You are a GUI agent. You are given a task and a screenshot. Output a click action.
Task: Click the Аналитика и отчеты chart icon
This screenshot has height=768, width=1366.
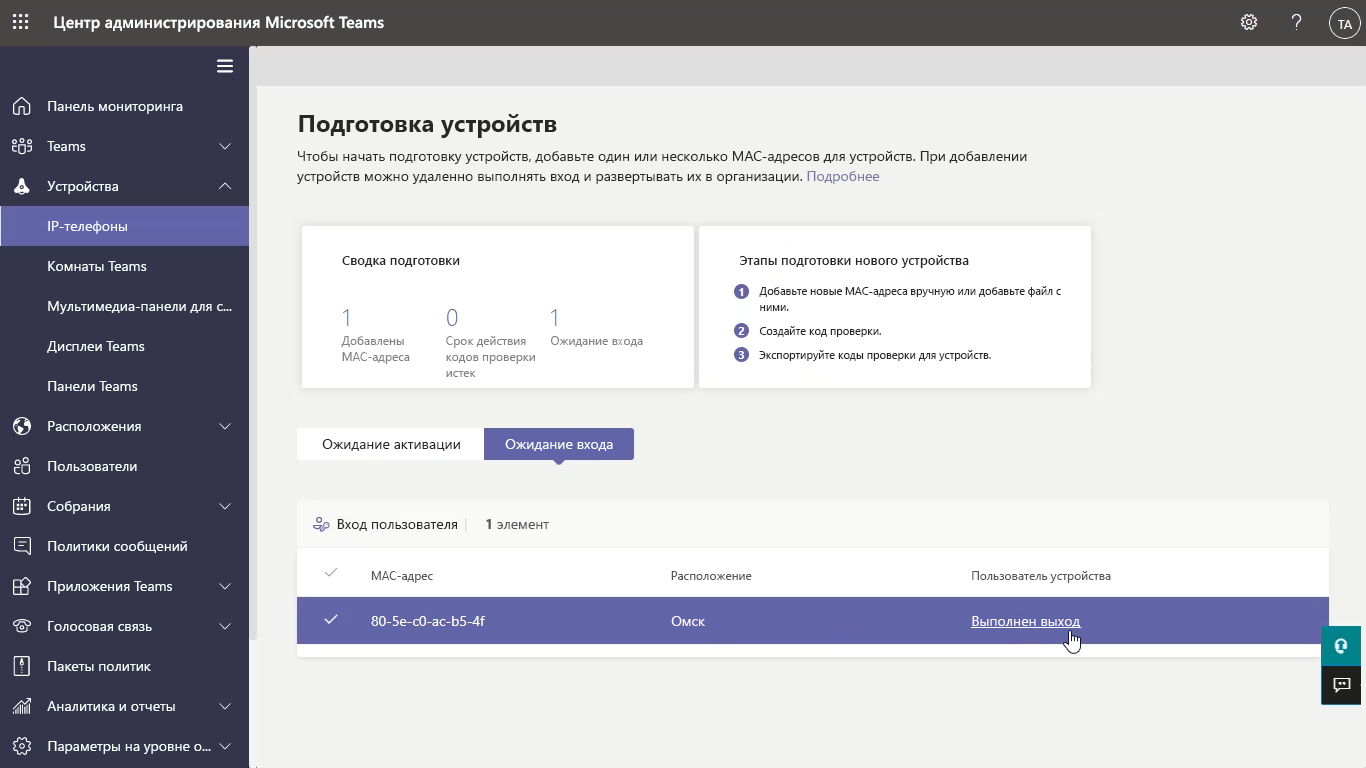pos(21,706)
